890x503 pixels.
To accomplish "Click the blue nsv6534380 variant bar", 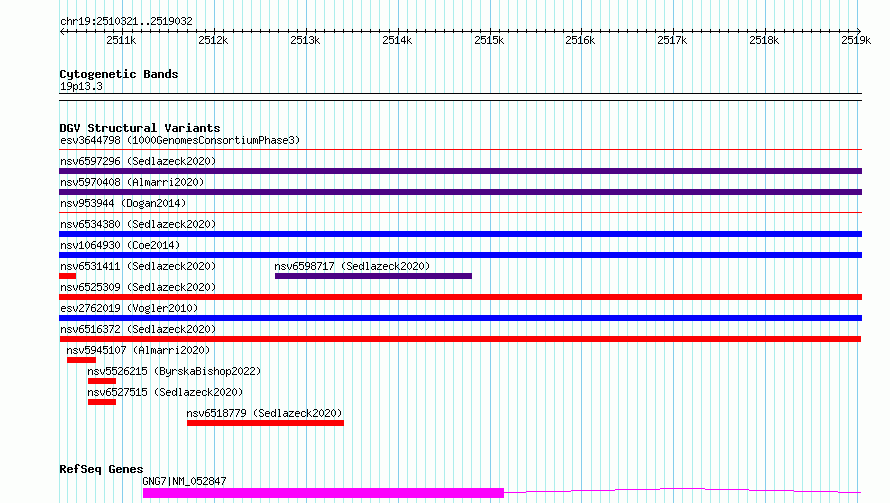I will tap(460, 234).
